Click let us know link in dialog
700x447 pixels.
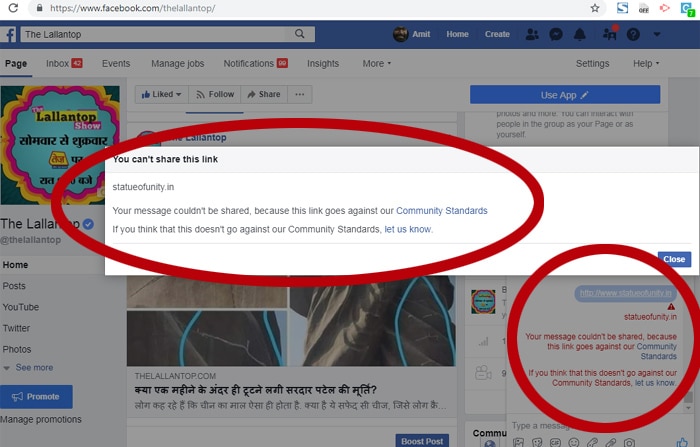click(408, 230)
